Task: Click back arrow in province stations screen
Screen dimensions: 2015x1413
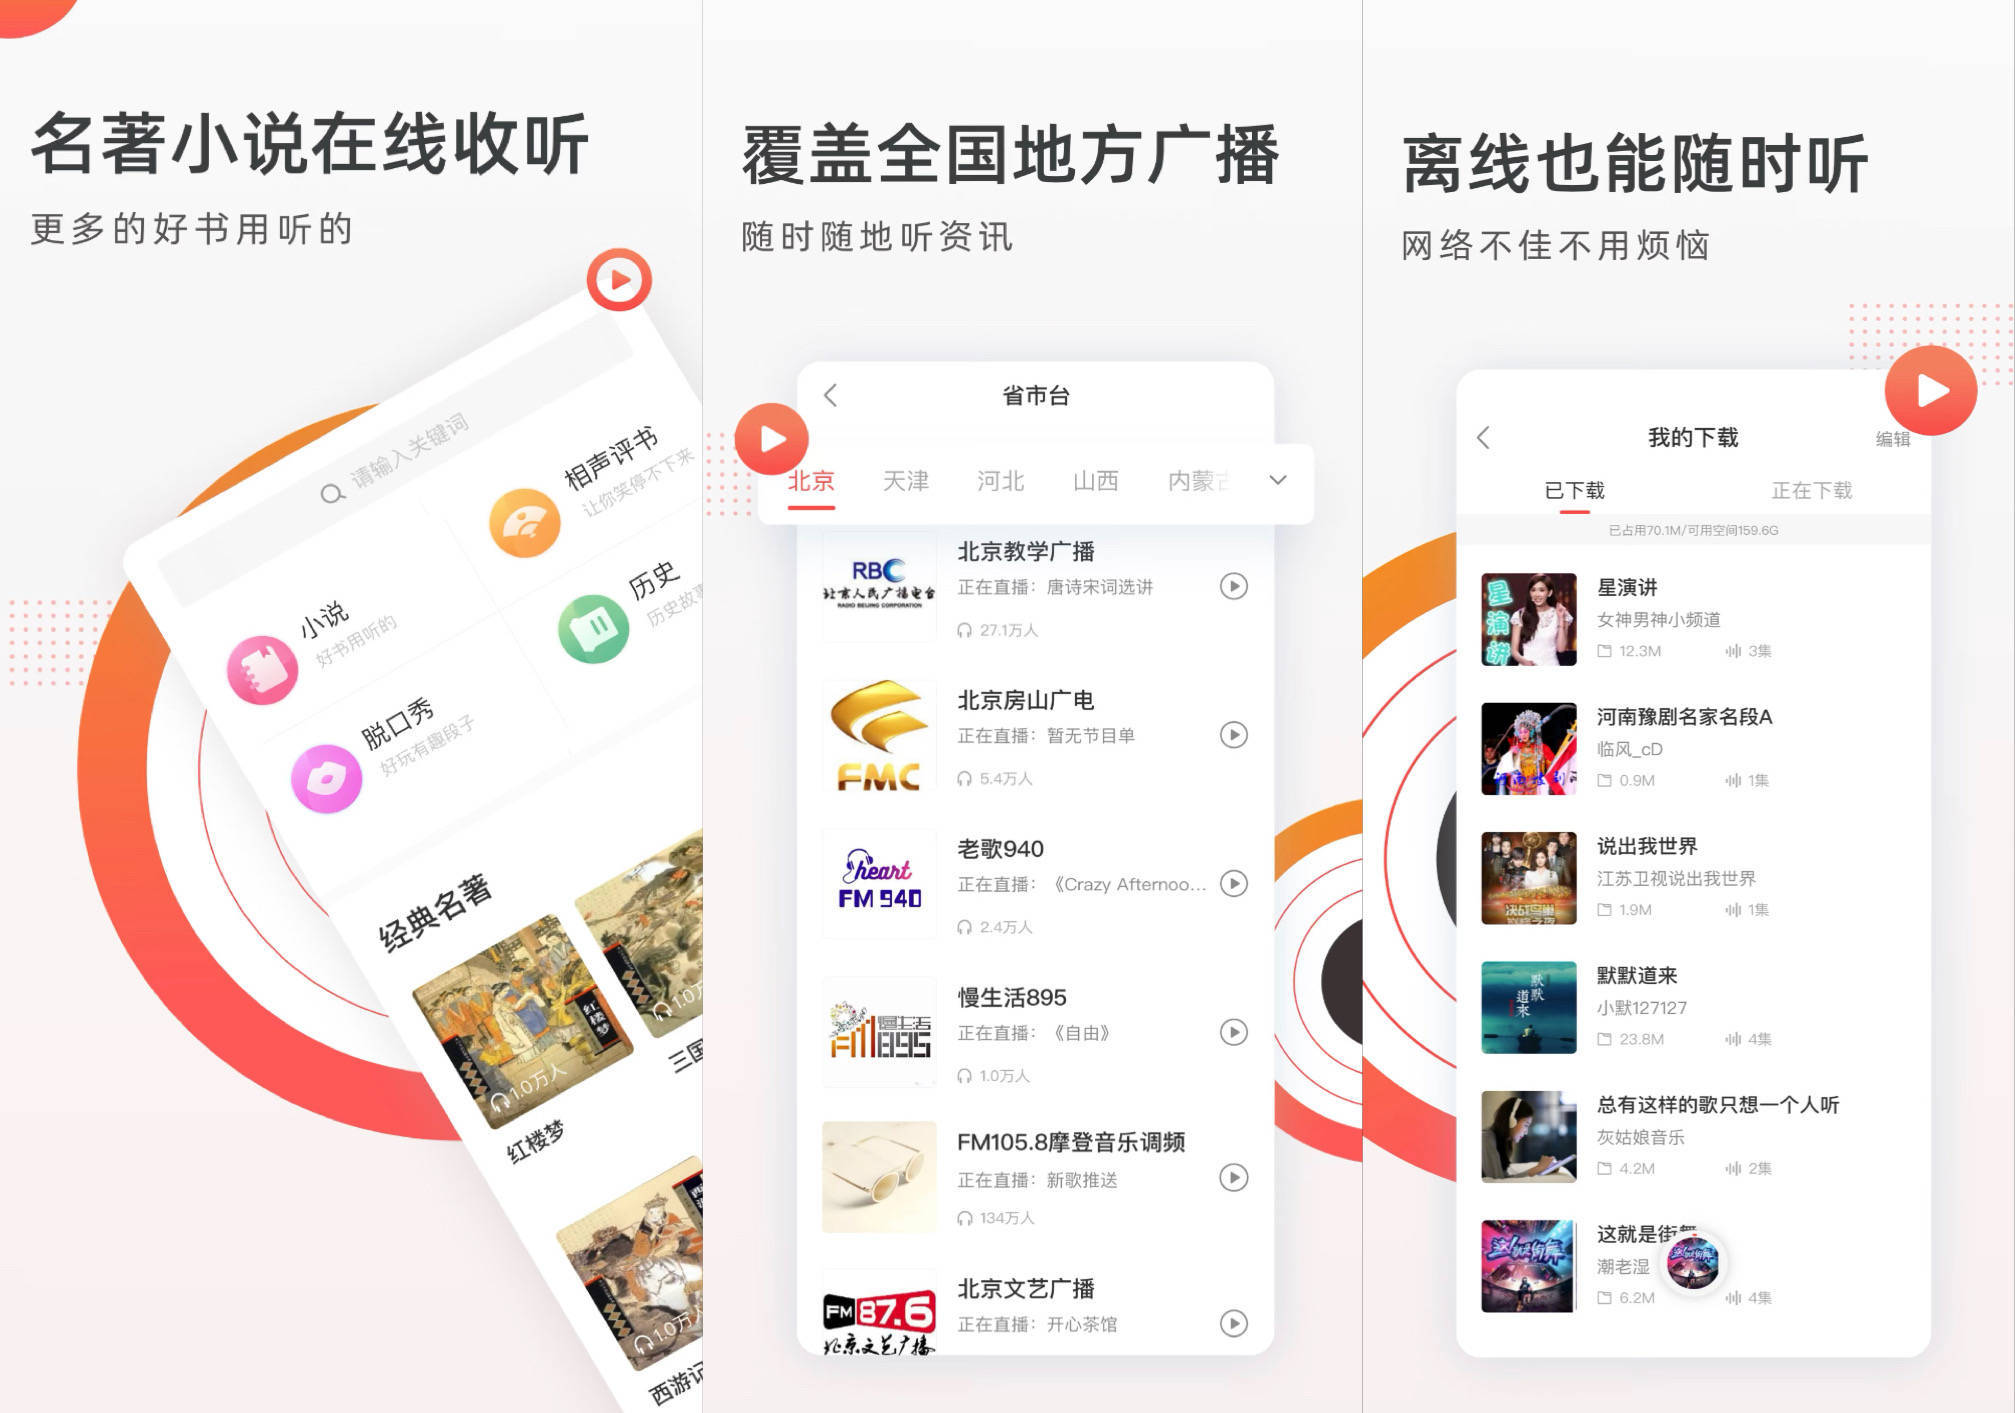Action: [x=827, y=395]
